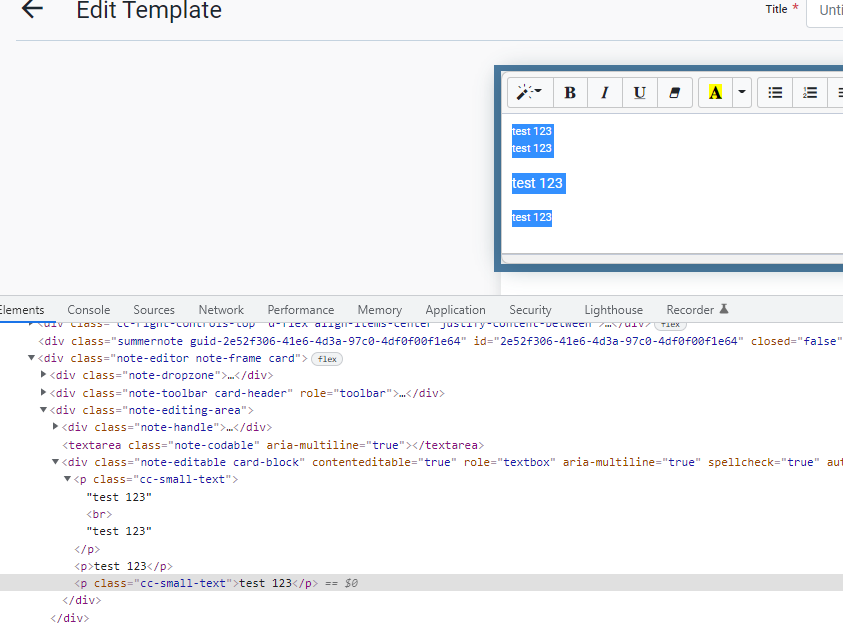Click the Title input field
Screen dimensions: 843x629
pos(825,10)
